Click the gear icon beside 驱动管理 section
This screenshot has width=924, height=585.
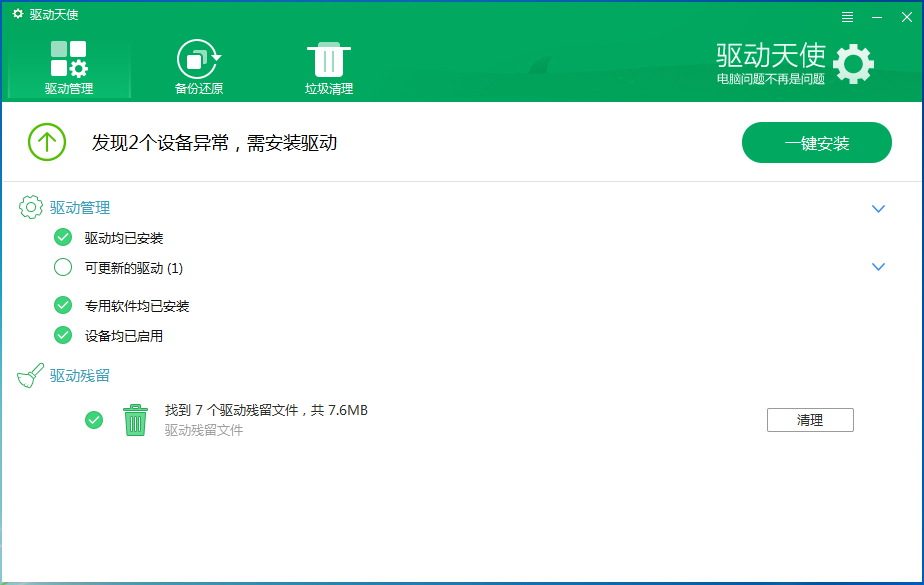(31, 207)
